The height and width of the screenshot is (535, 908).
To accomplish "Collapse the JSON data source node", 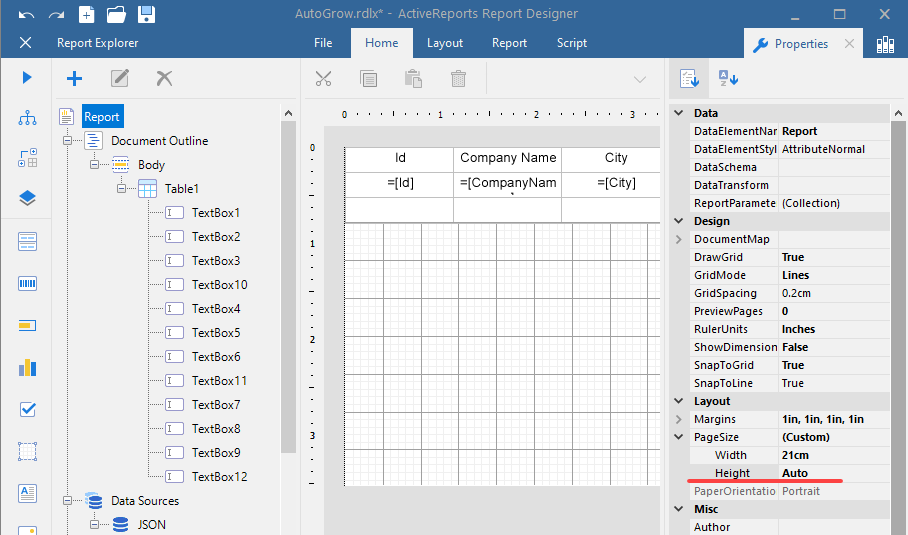I will tap(94, 525).
